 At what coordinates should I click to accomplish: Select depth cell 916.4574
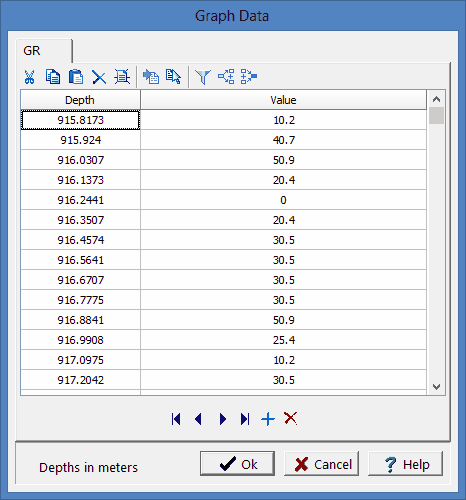pos(80,240)
